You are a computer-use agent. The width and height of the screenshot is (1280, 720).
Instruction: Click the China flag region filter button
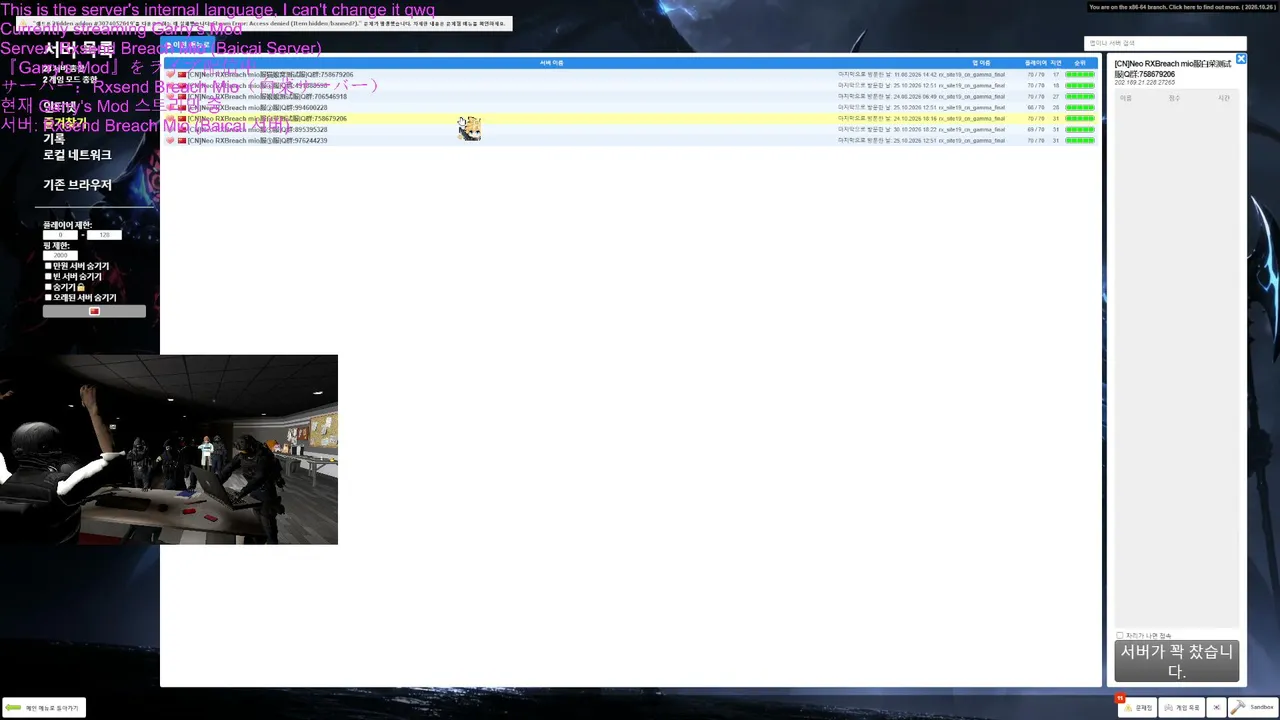click(x=94, y=311)
